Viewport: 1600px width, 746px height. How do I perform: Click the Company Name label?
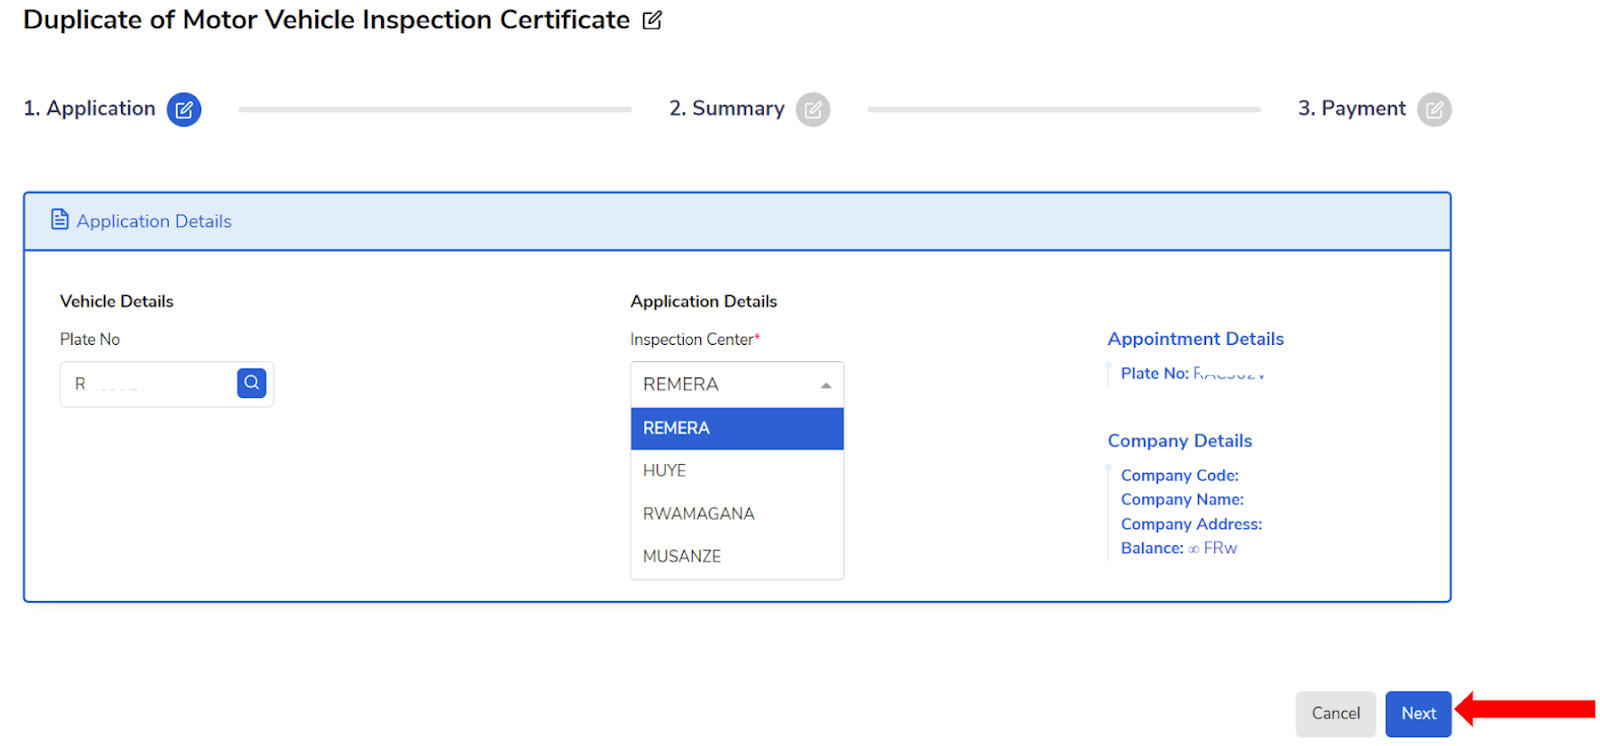[x=1182, y=500]
